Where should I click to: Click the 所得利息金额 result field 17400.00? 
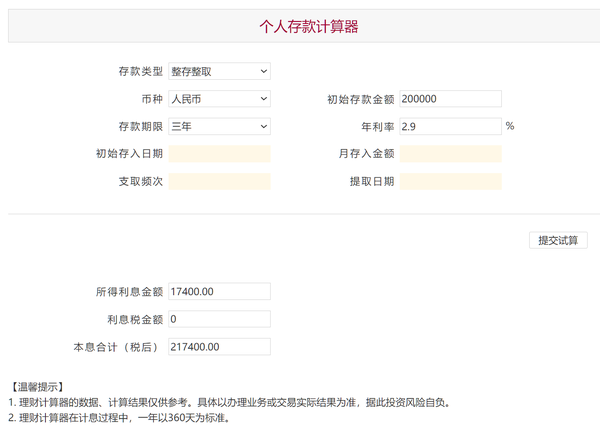tap(219, 291)
